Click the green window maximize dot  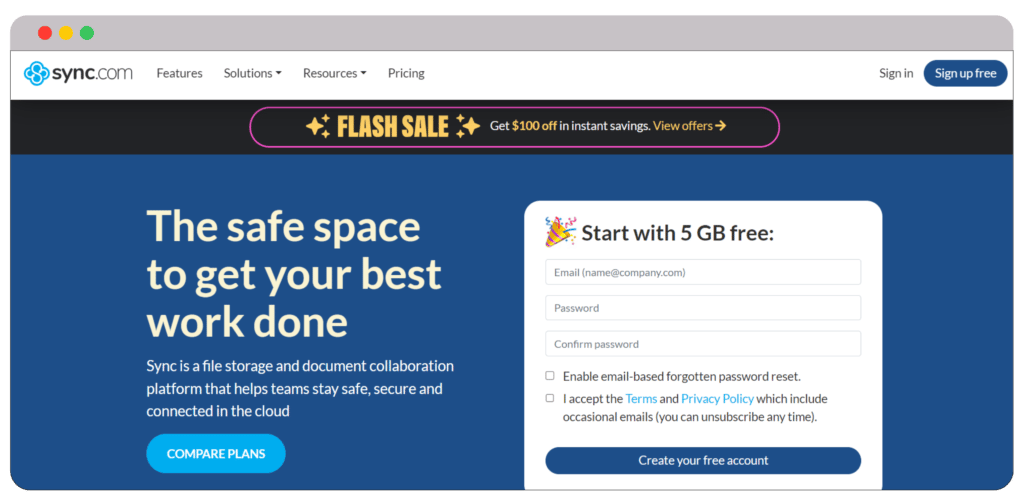[87, 33]
